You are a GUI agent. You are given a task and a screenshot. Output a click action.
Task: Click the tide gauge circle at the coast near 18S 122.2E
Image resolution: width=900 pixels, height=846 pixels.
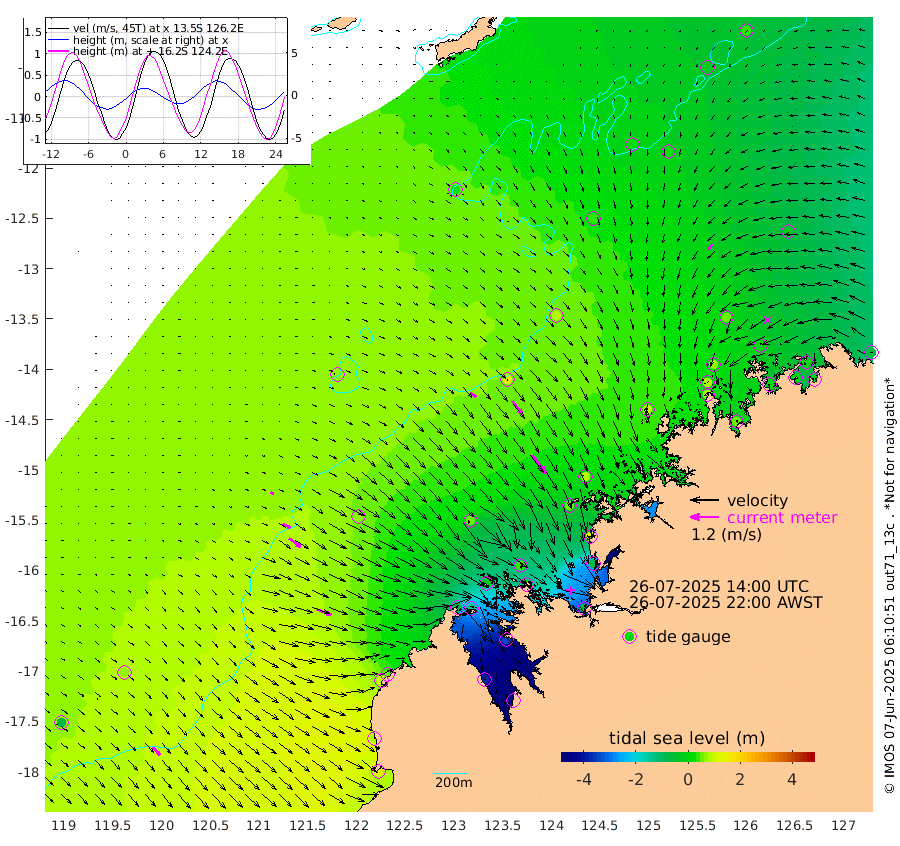pyautogui.click(x=378, y=771)
